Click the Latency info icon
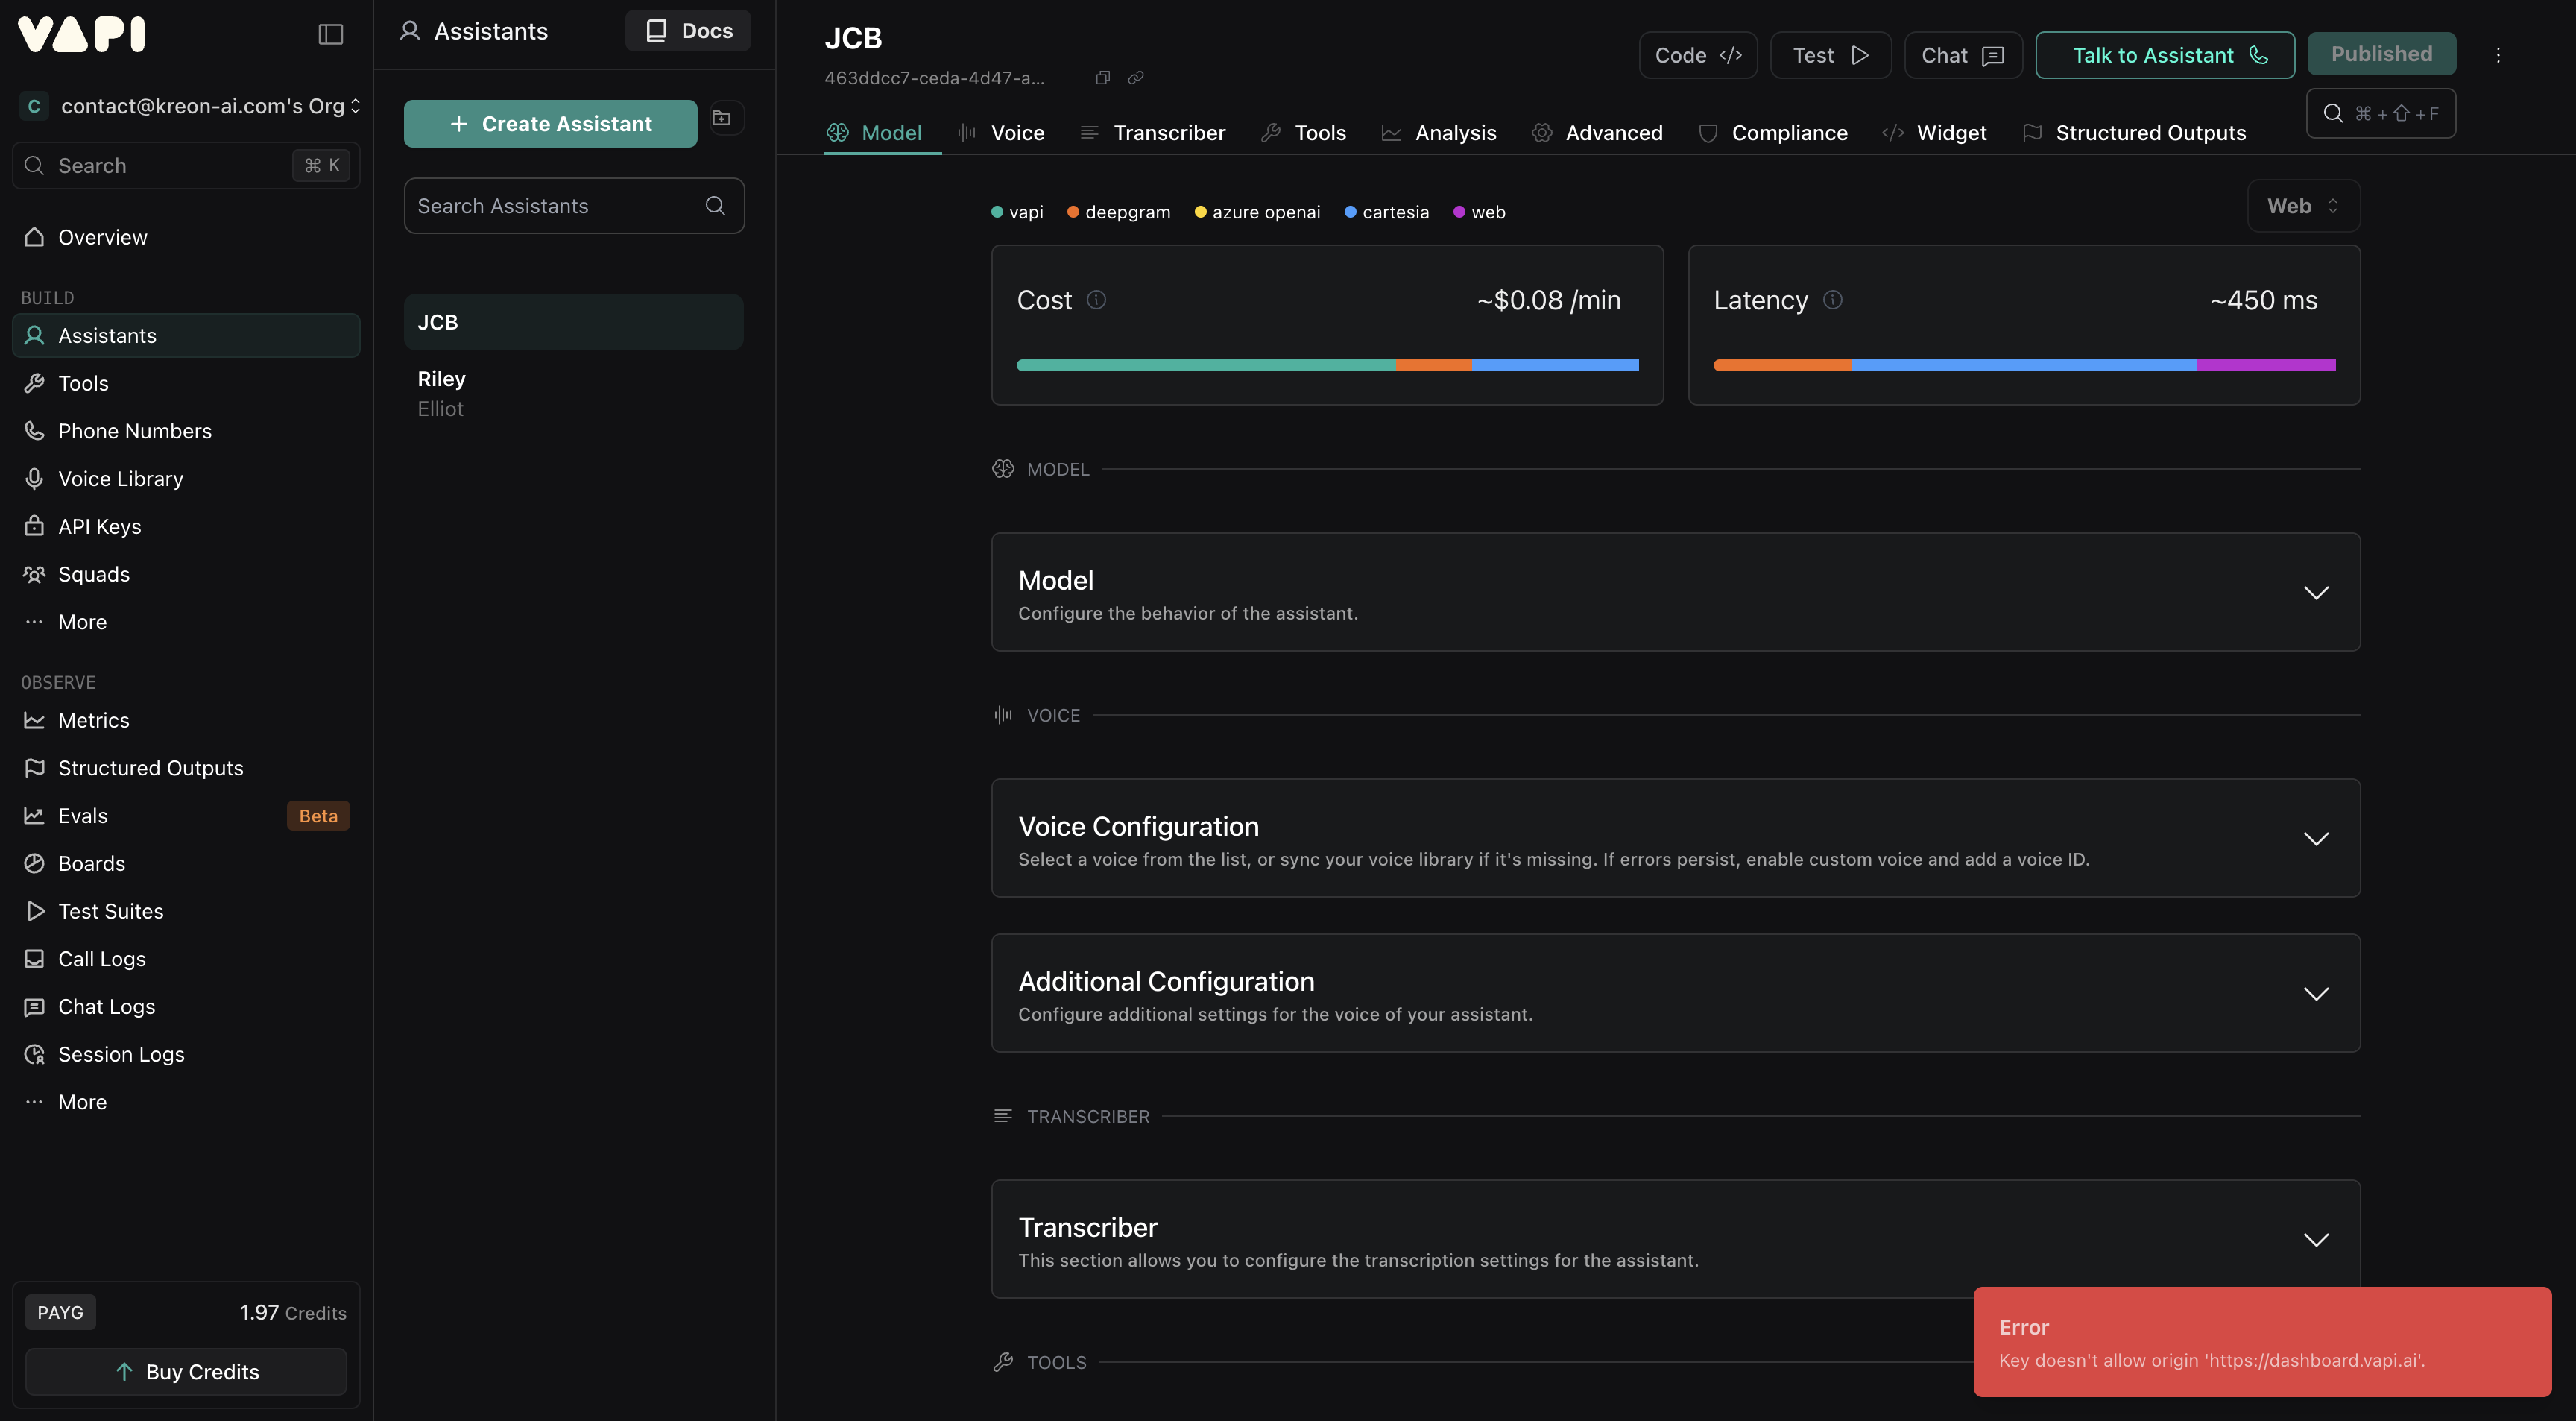The height and width of the screenshot is (1421, 2576). (x=1832, y=300)
